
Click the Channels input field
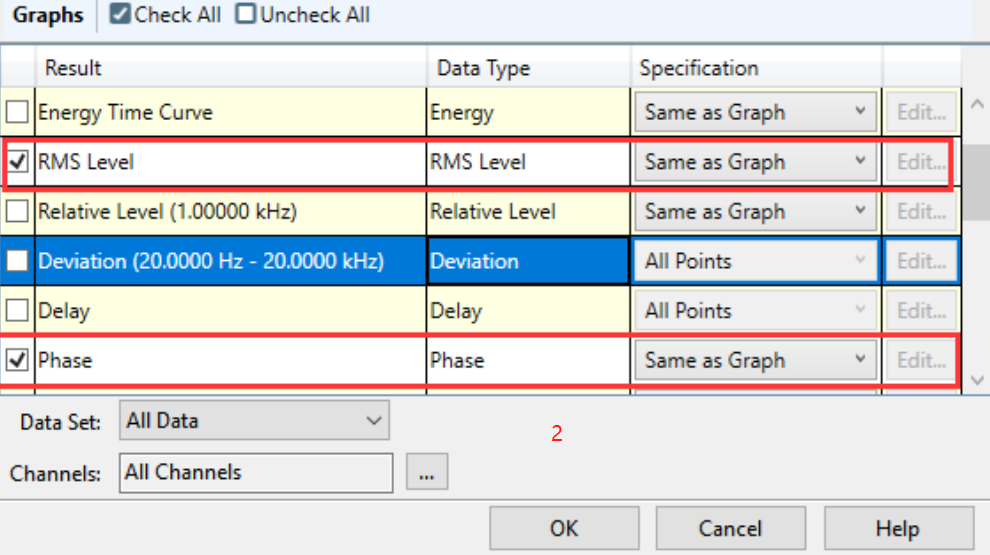click(256, 472)
